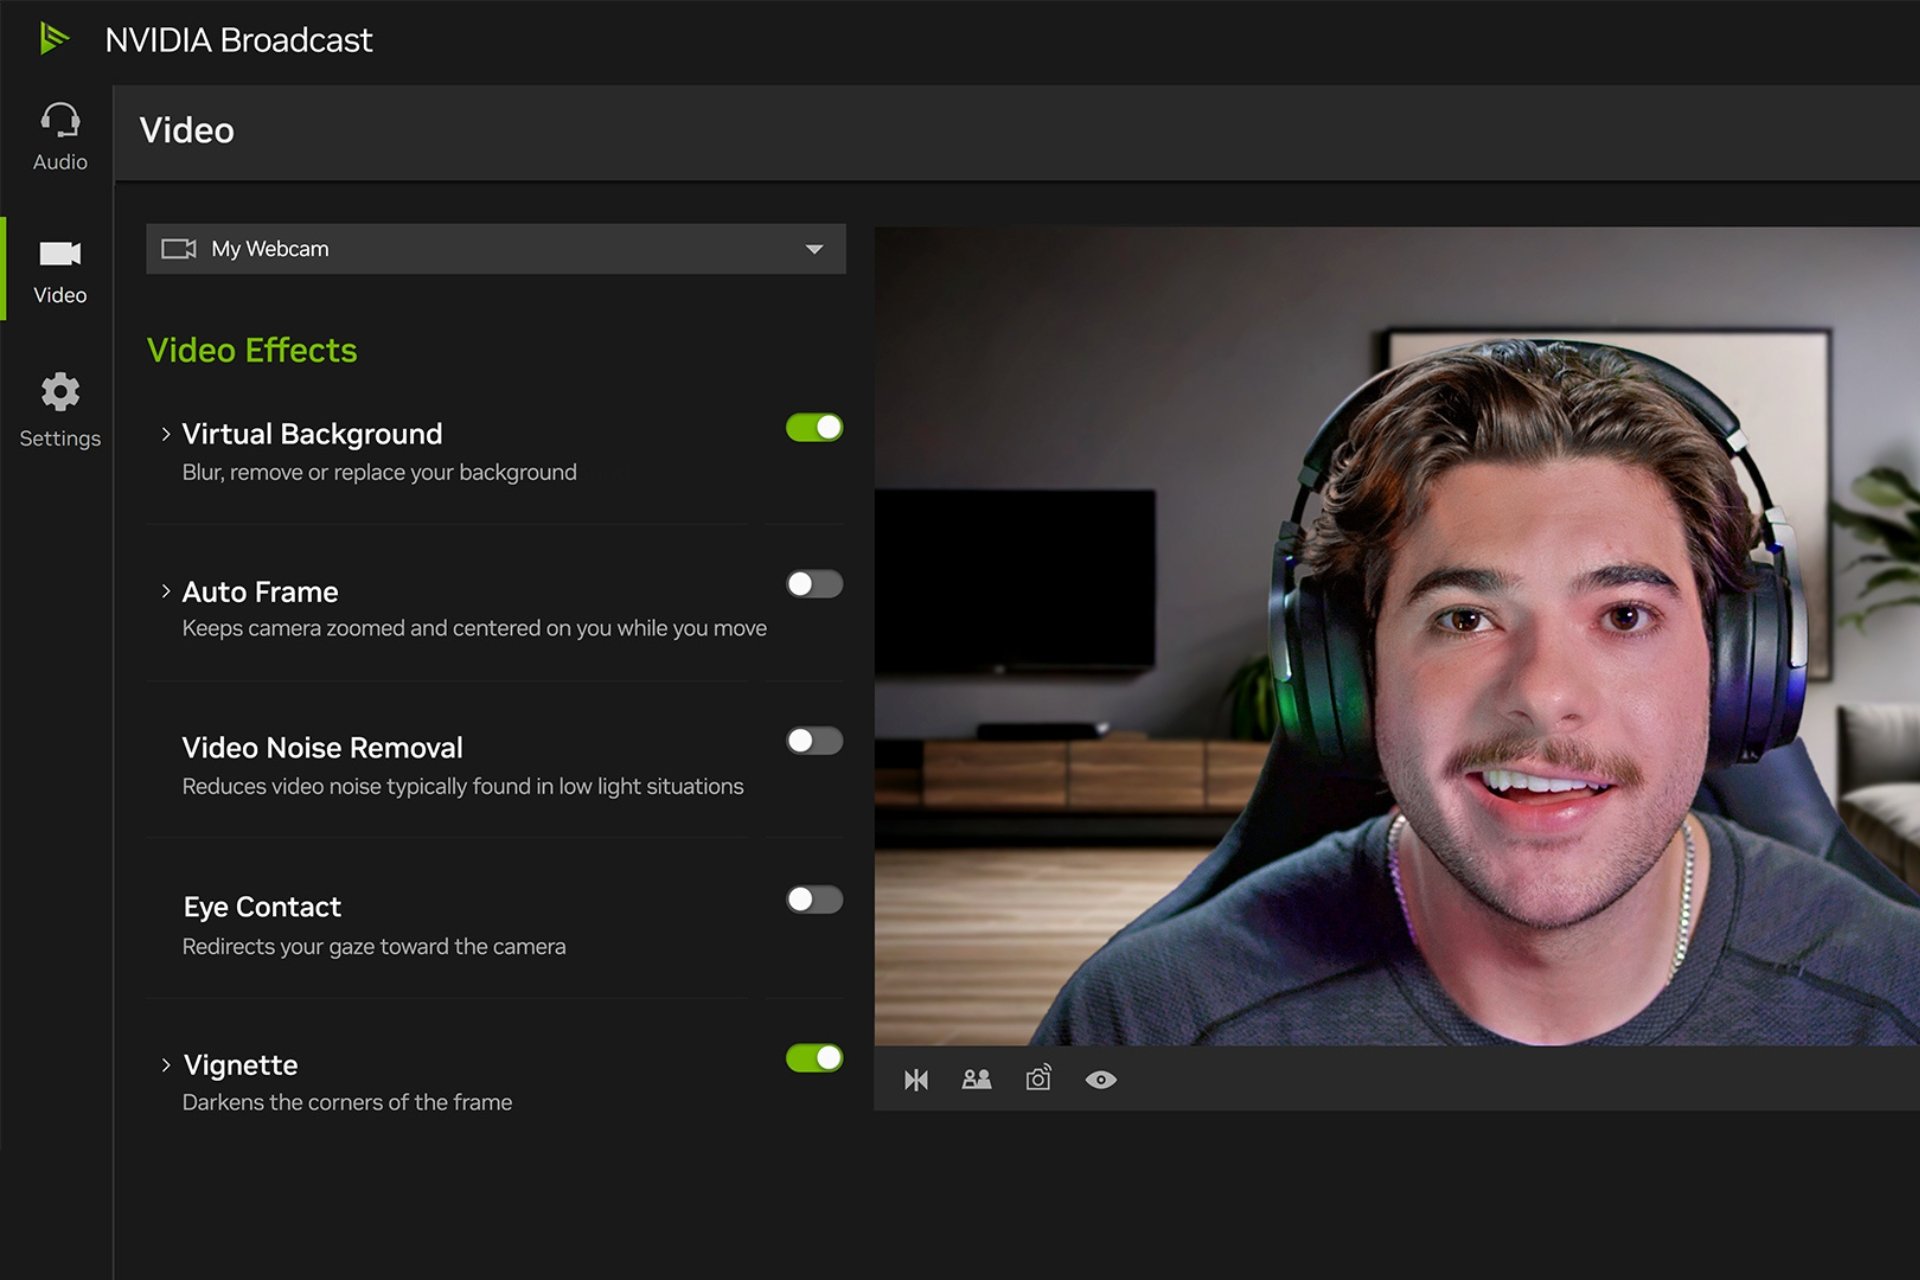Viewport: 1920px width, 1280px height.
Task: Click webcam device icon in source selector
Action: coord(179,249)
